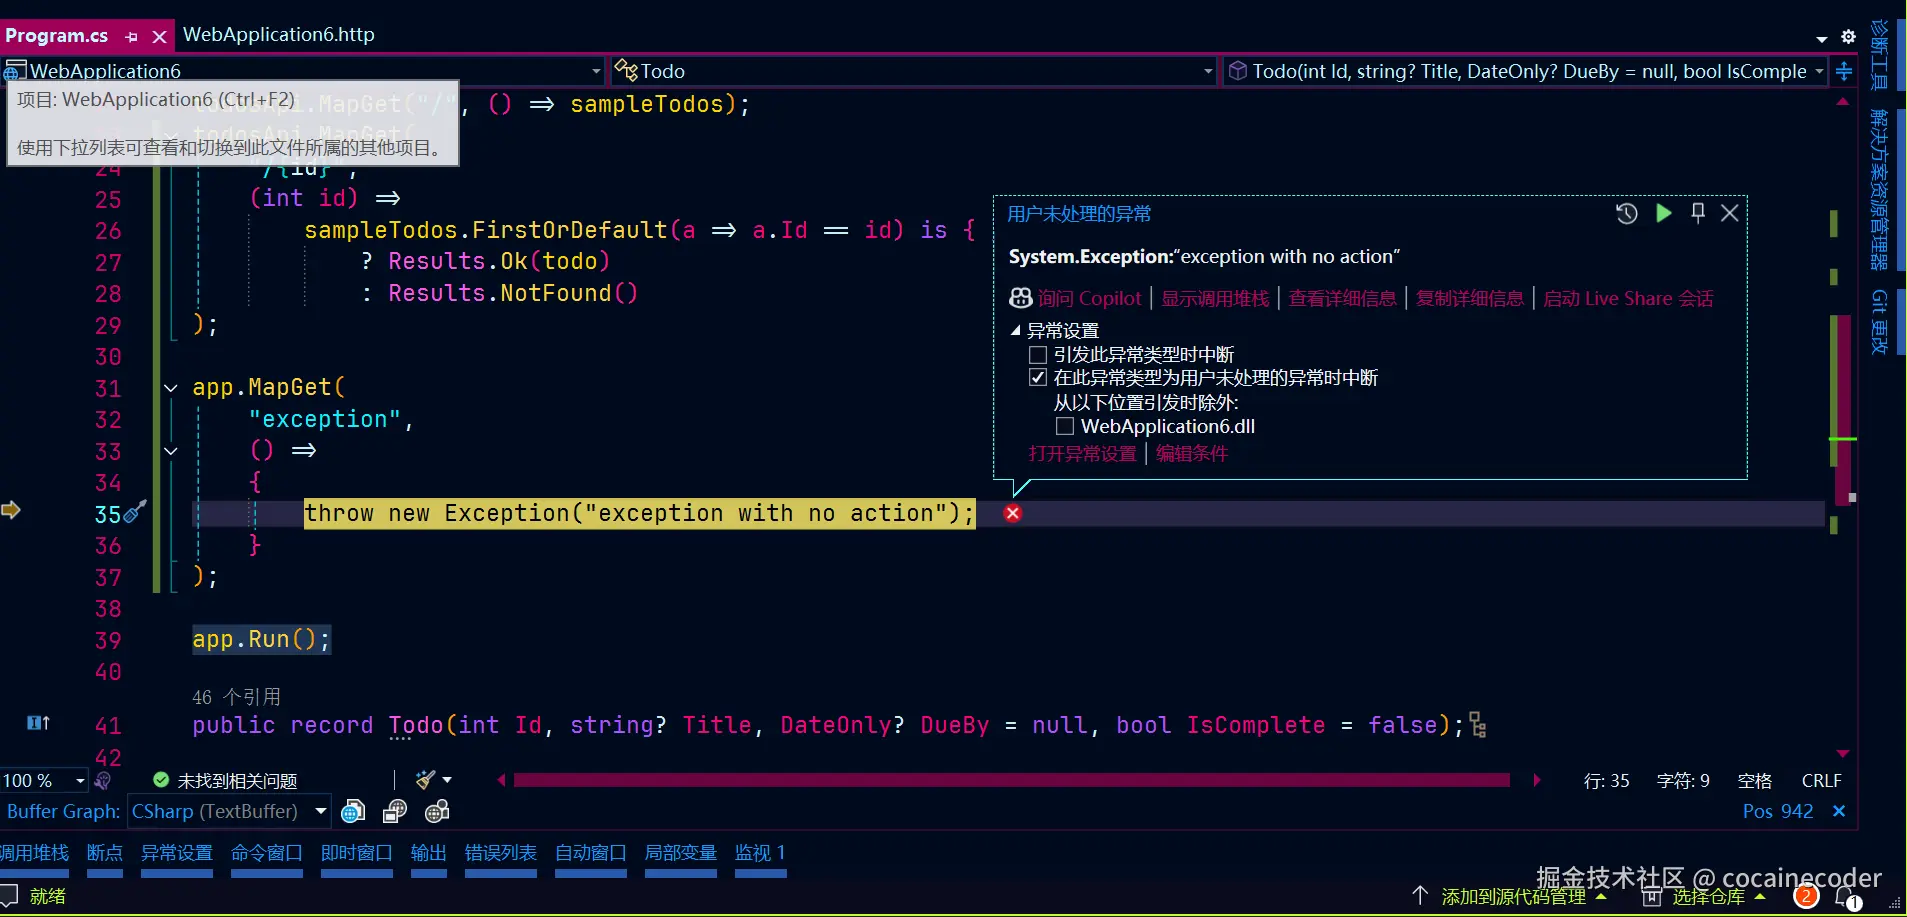Run code cleanup with the broom icon
The image size is (1907, 917).
426,780
